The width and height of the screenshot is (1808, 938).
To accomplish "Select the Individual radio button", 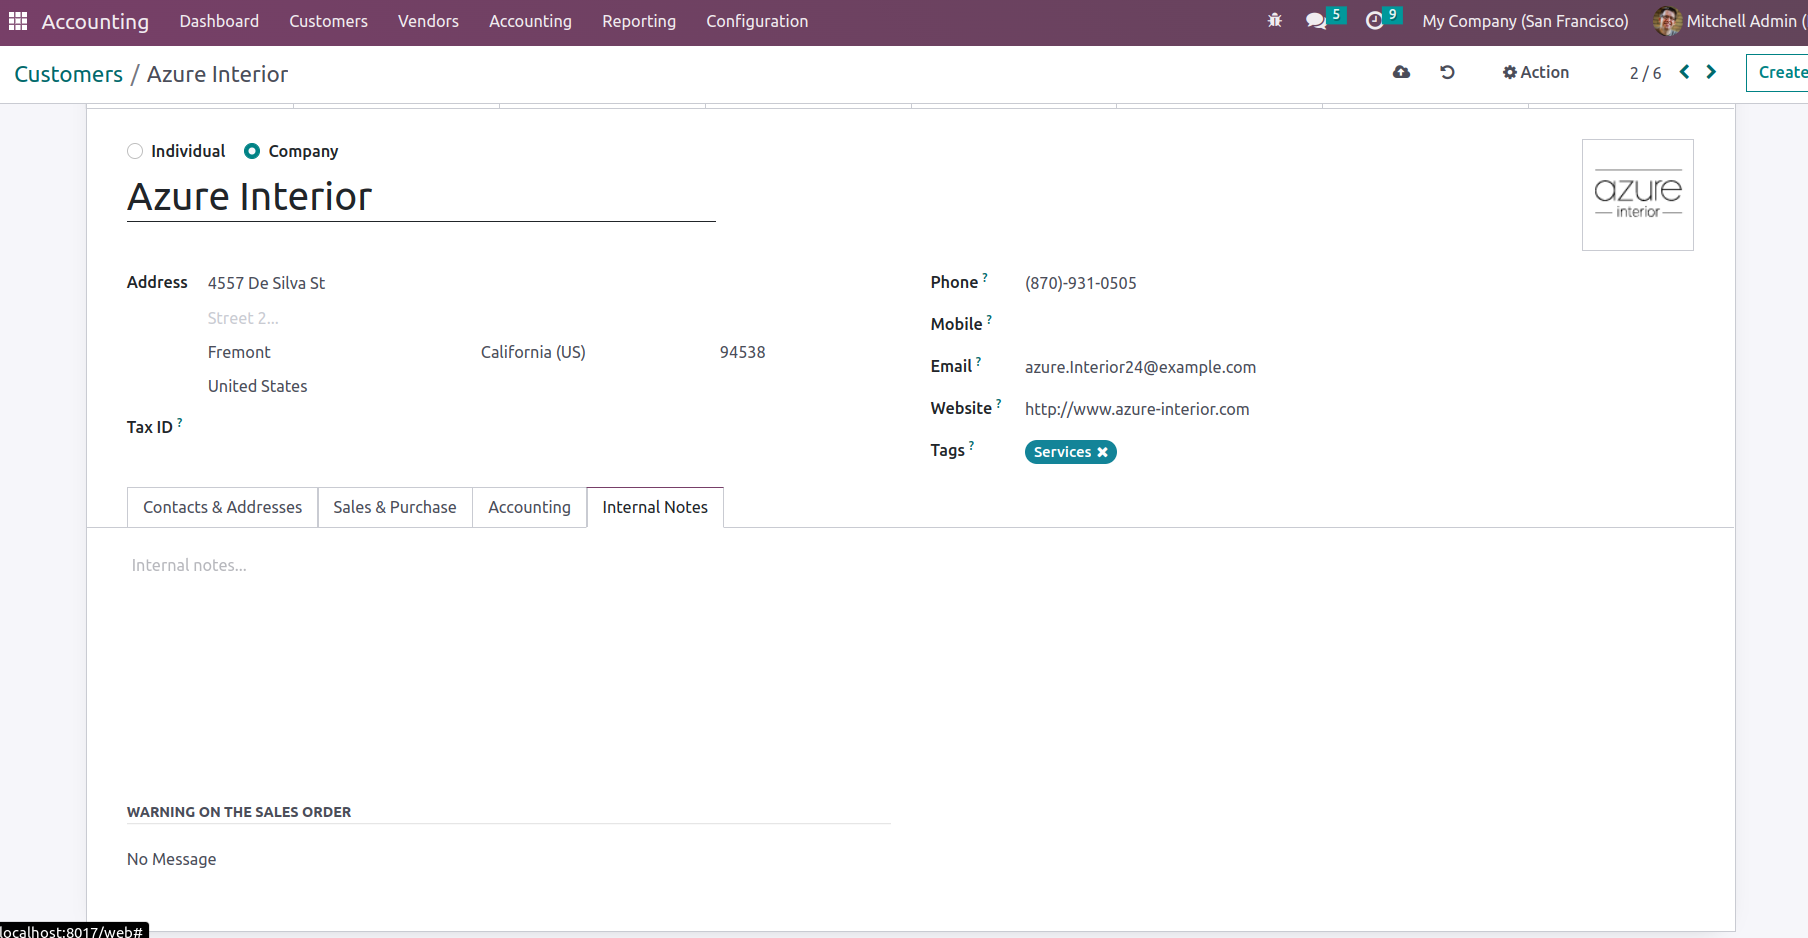I will click(x=135, y=151).
